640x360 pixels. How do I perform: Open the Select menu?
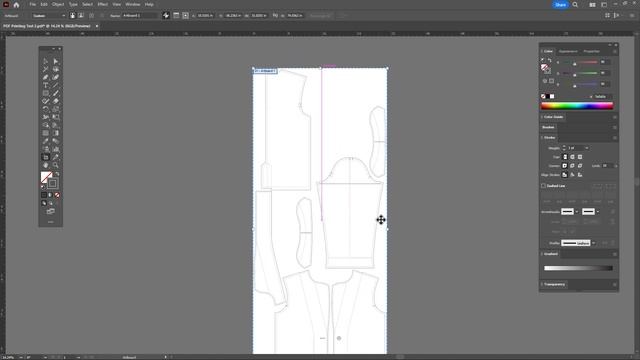(x=87, y=4)
